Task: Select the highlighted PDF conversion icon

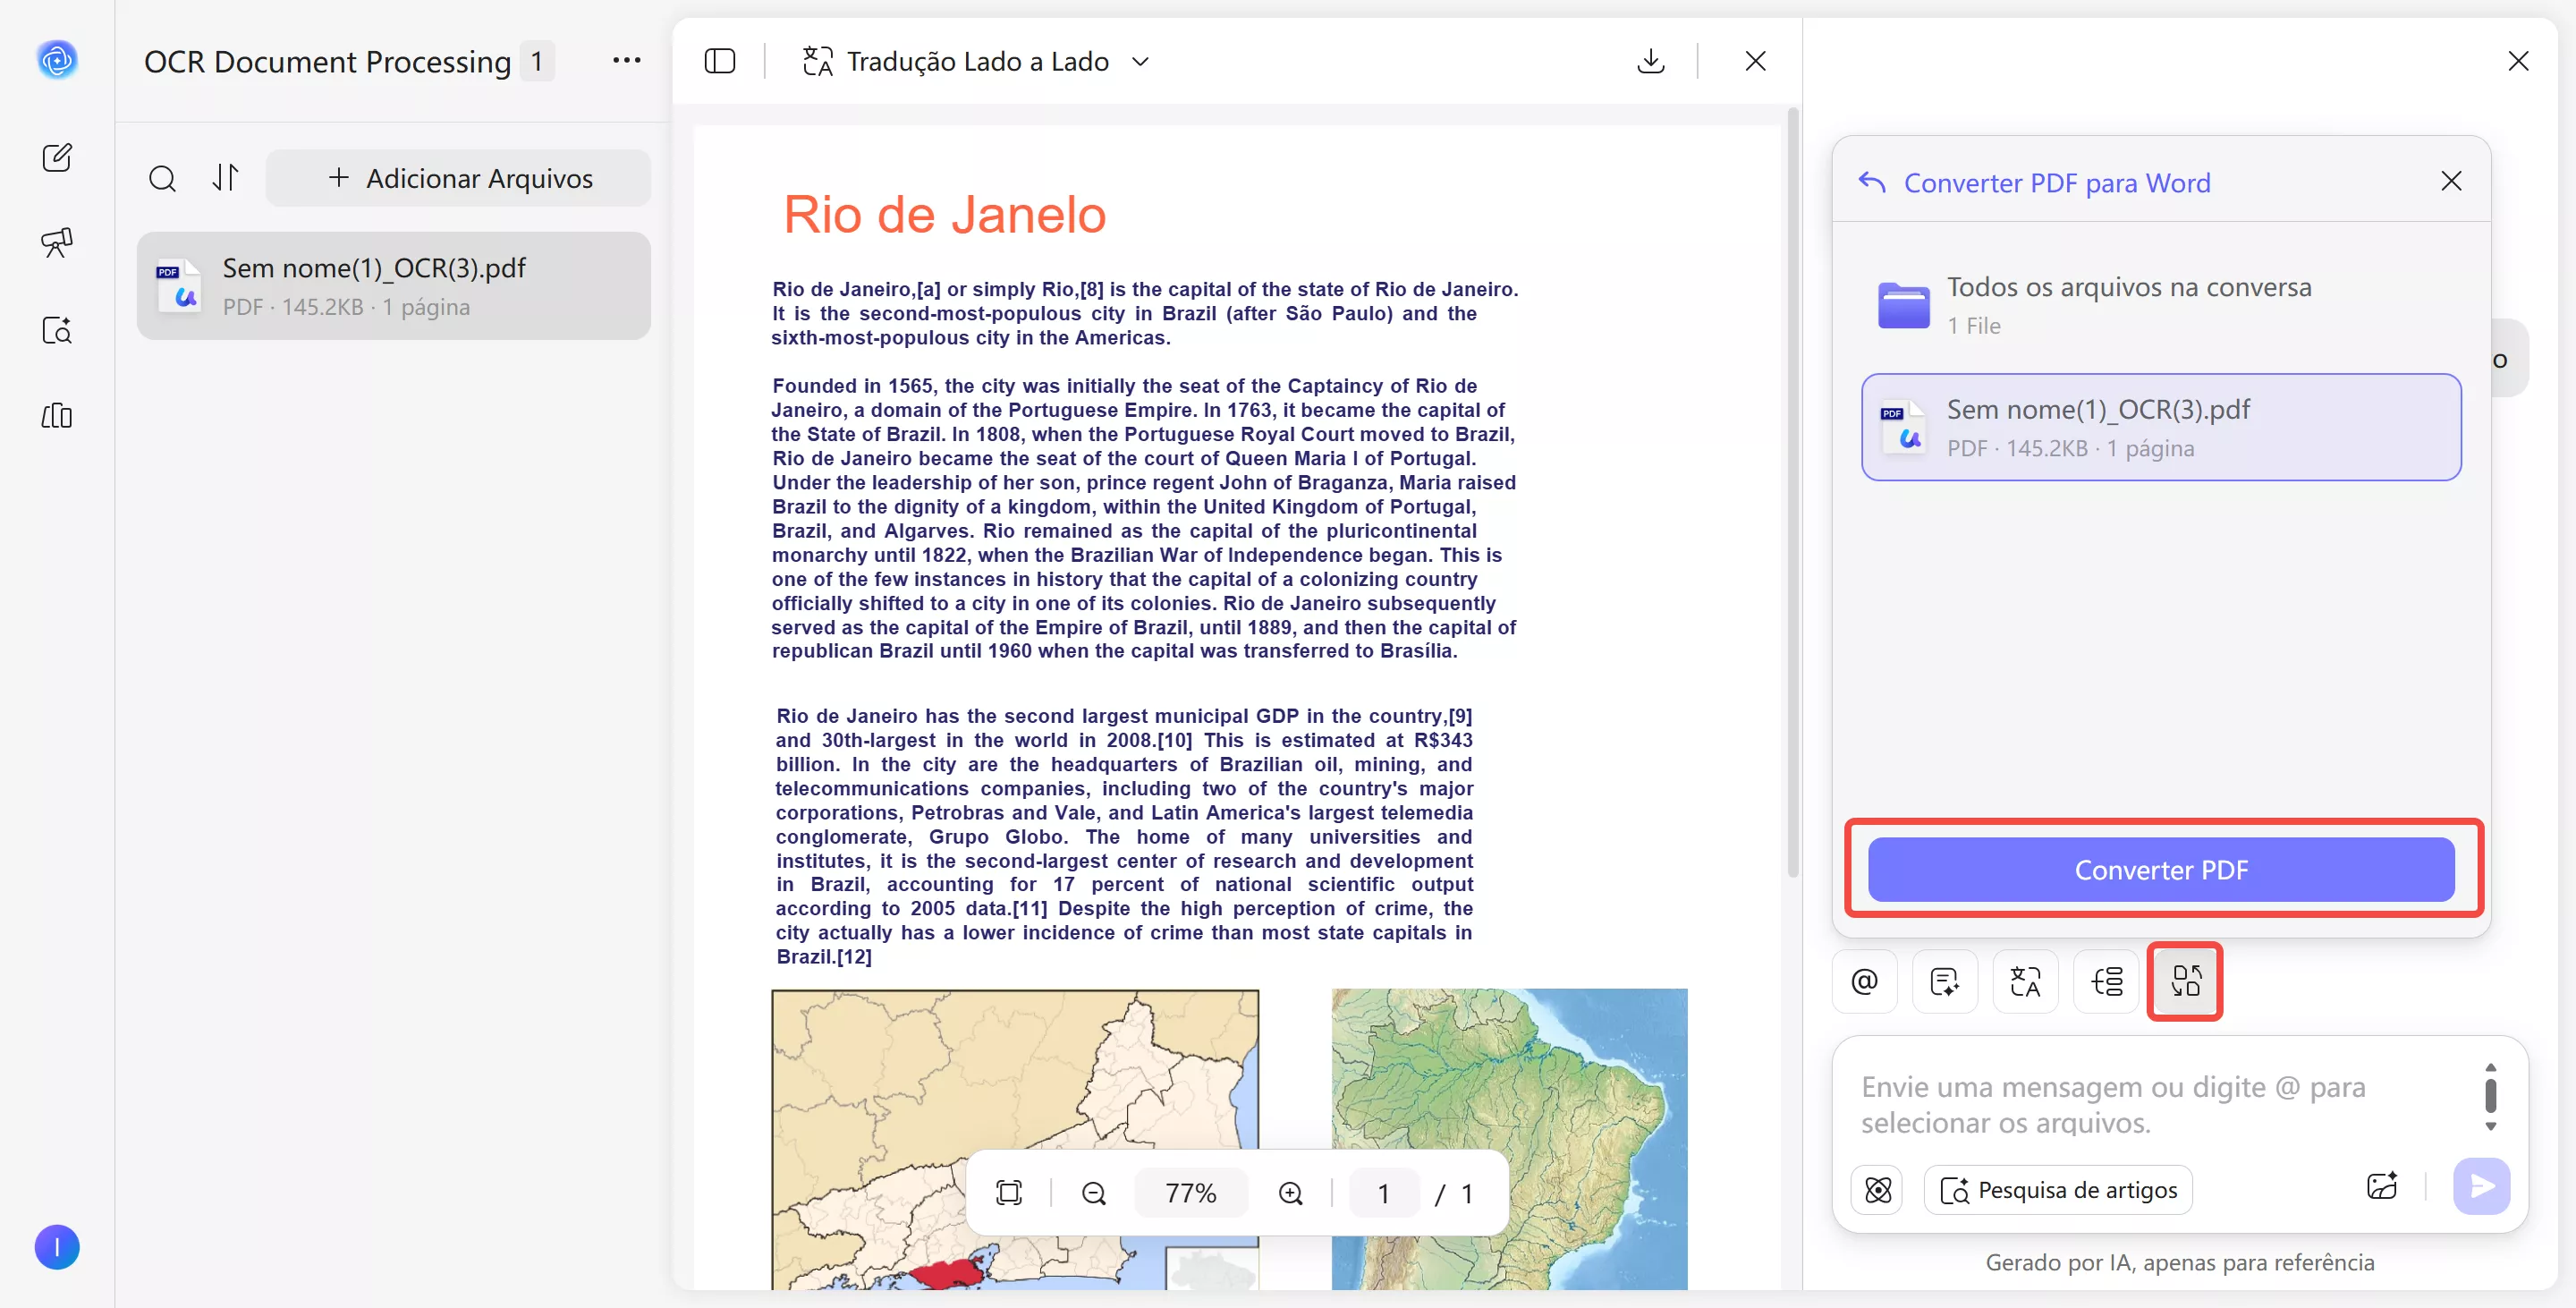Action: 2185,981
